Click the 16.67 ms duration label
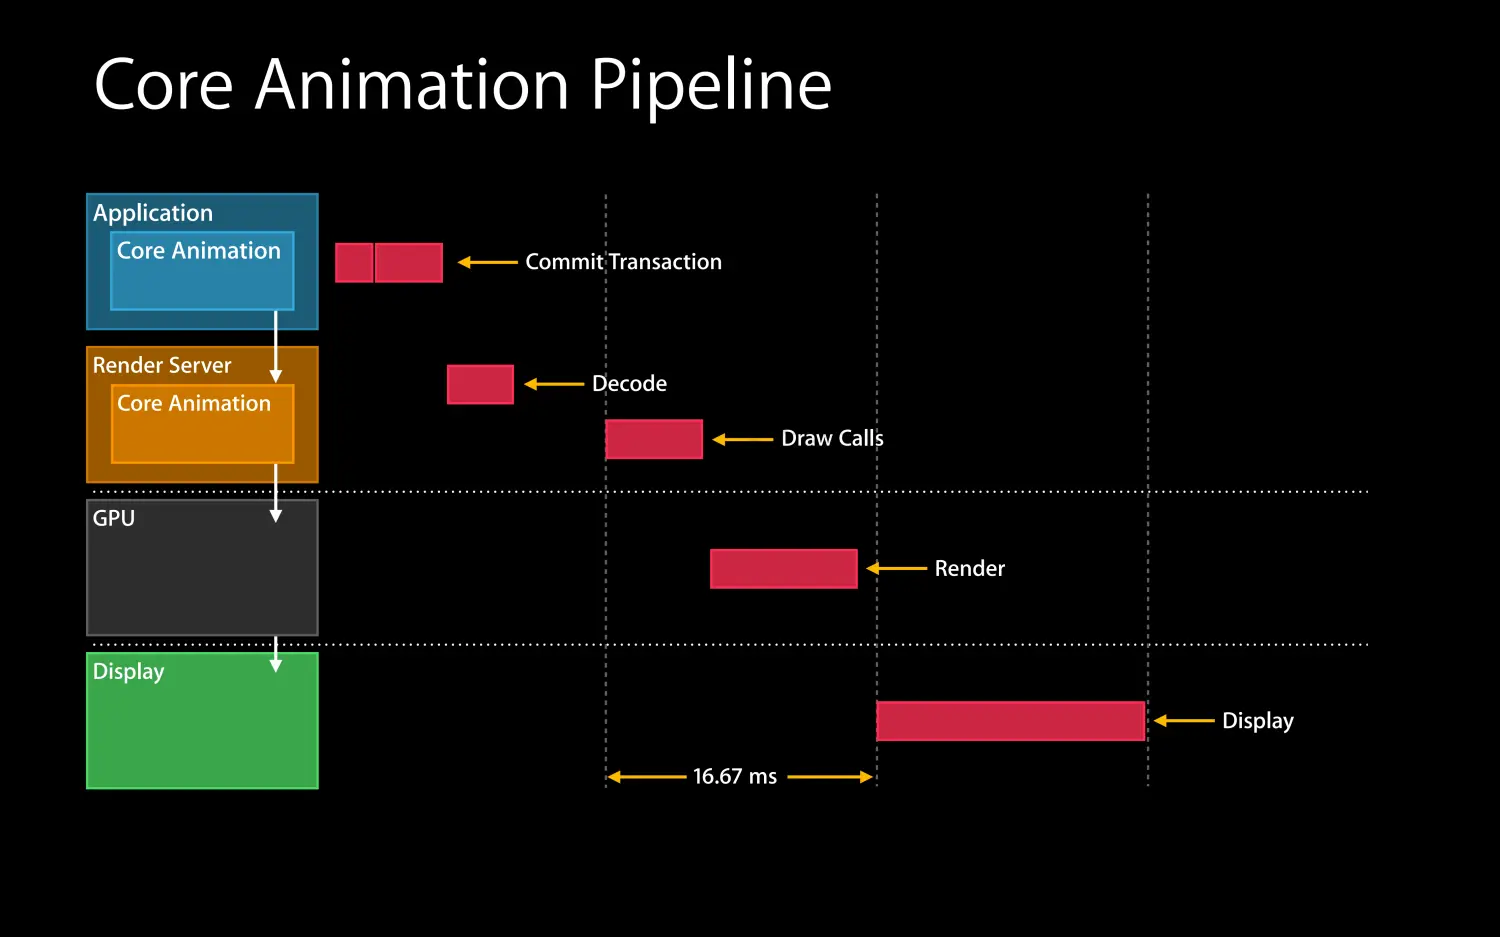1500x937 pixels. pos(735,777)
